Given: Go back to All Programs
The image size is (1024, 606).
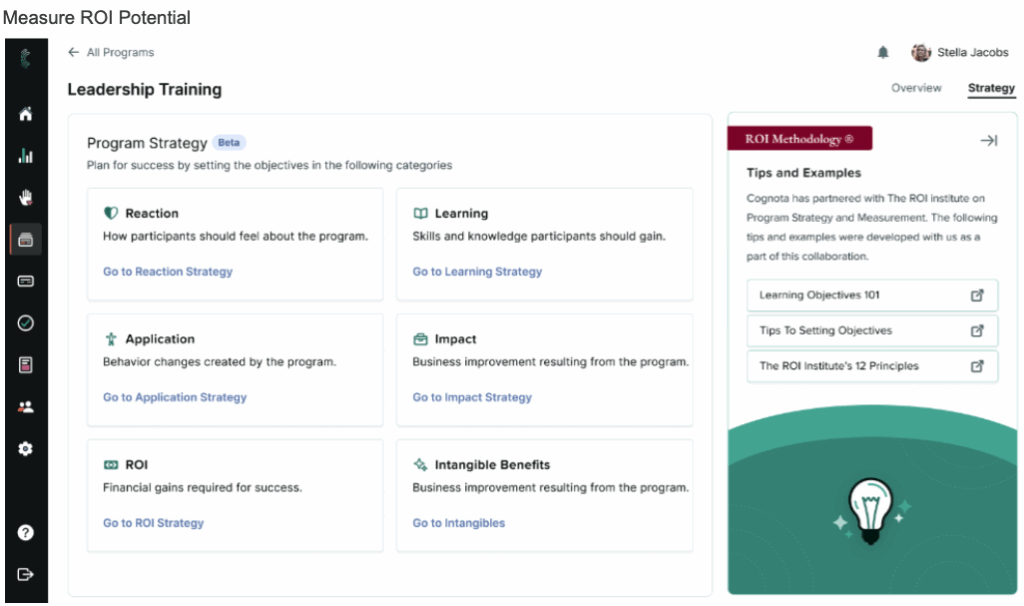Looking at the screenshot, I should [x=111, y=52].
